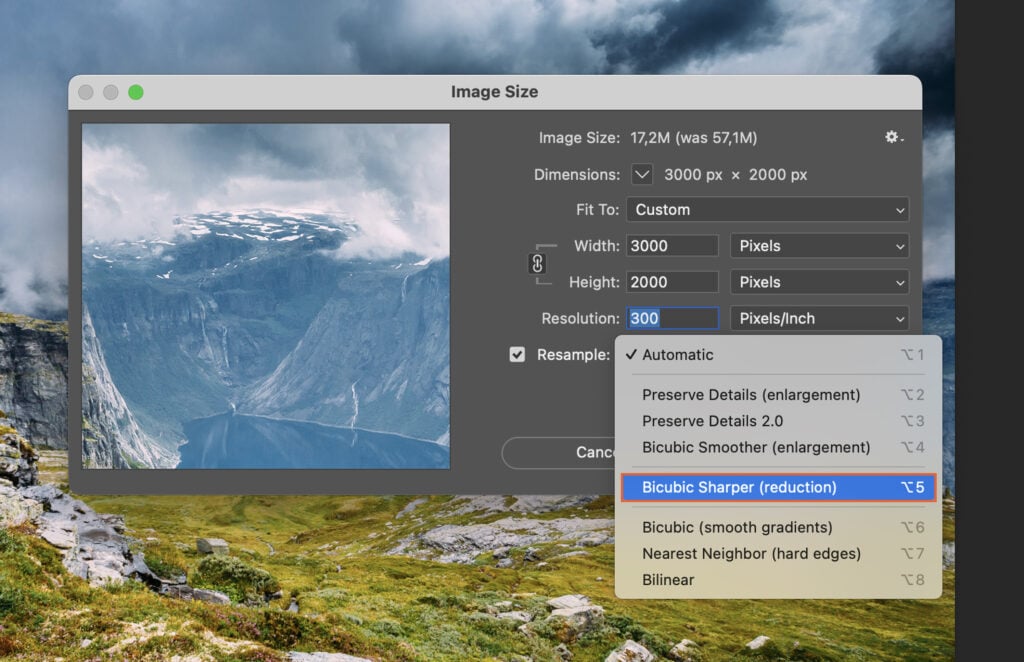1024x662 pixels.
Task: Change Resolution units via Pixels/Inch dropdown
Action: click(819, 318)
